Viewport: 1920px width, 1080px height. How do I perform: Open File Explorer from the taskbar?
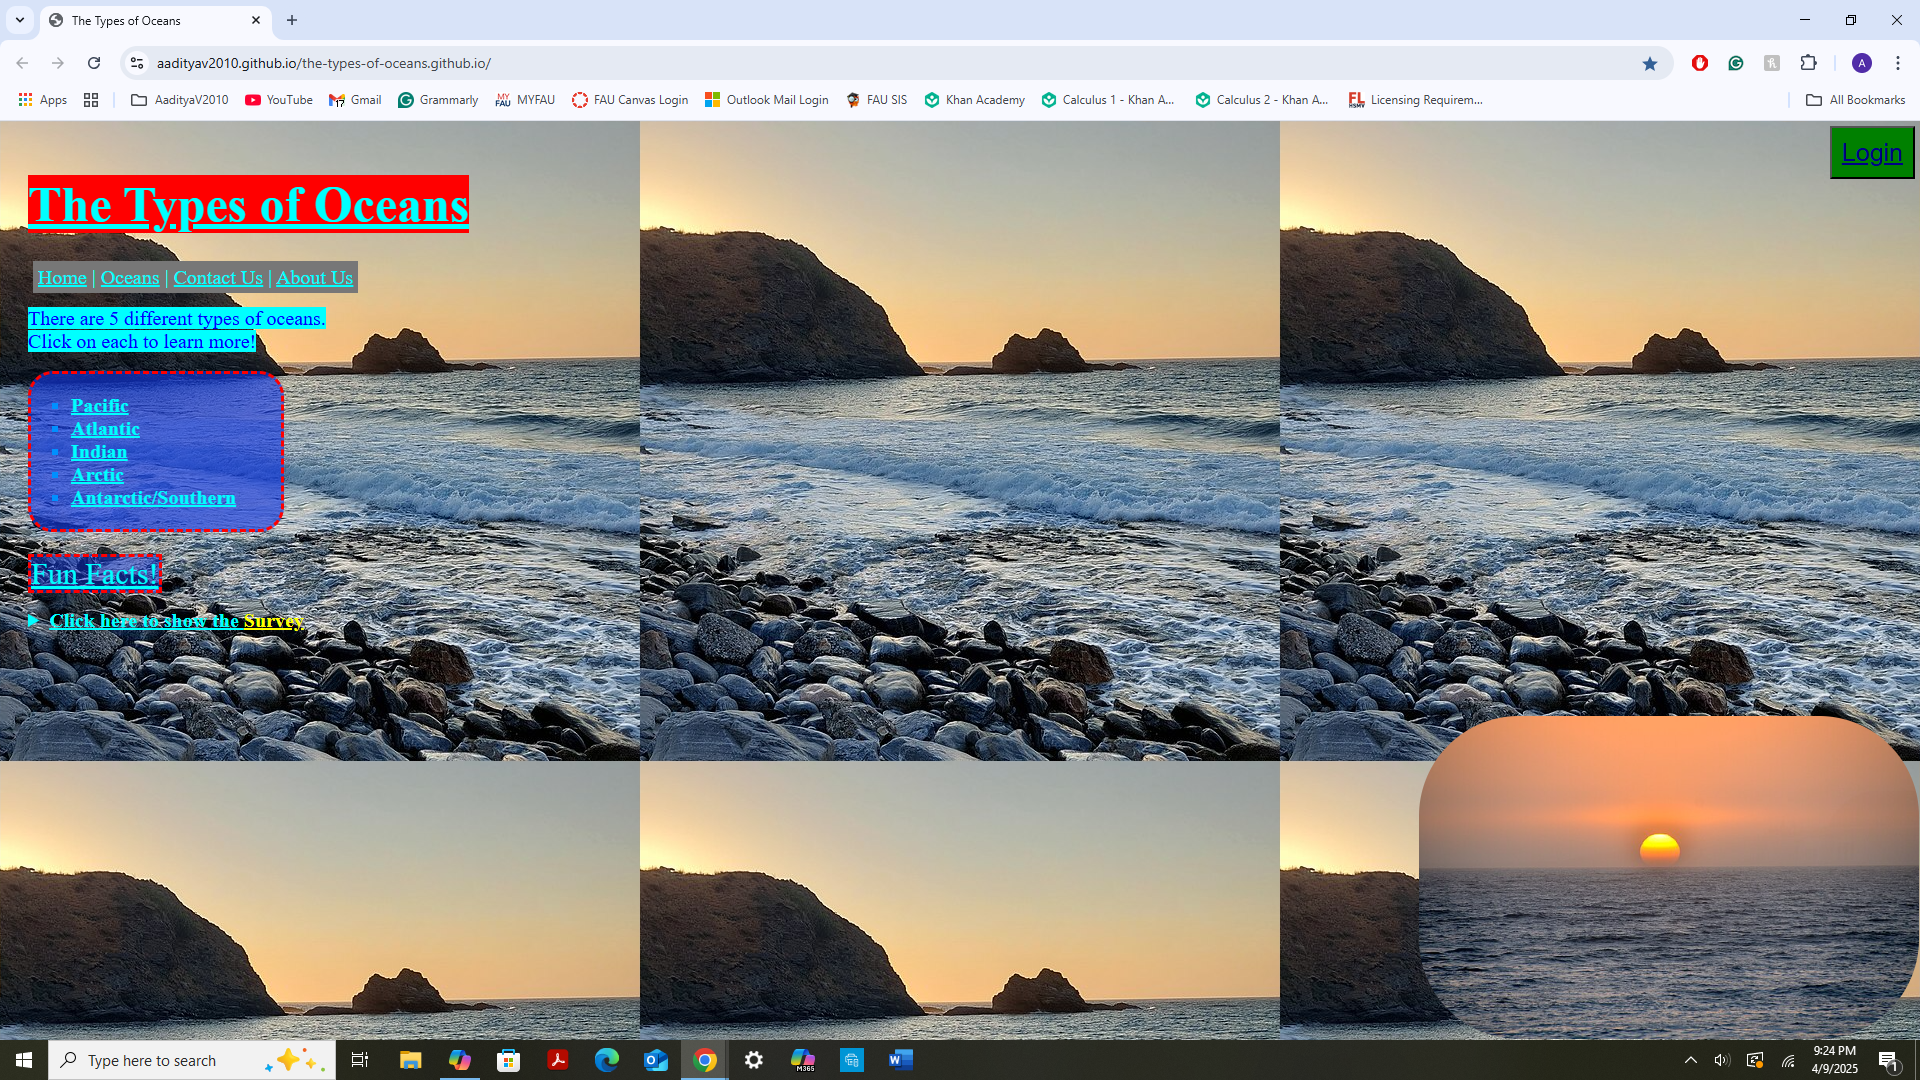pyautogui.click(x=410, y=1060)
